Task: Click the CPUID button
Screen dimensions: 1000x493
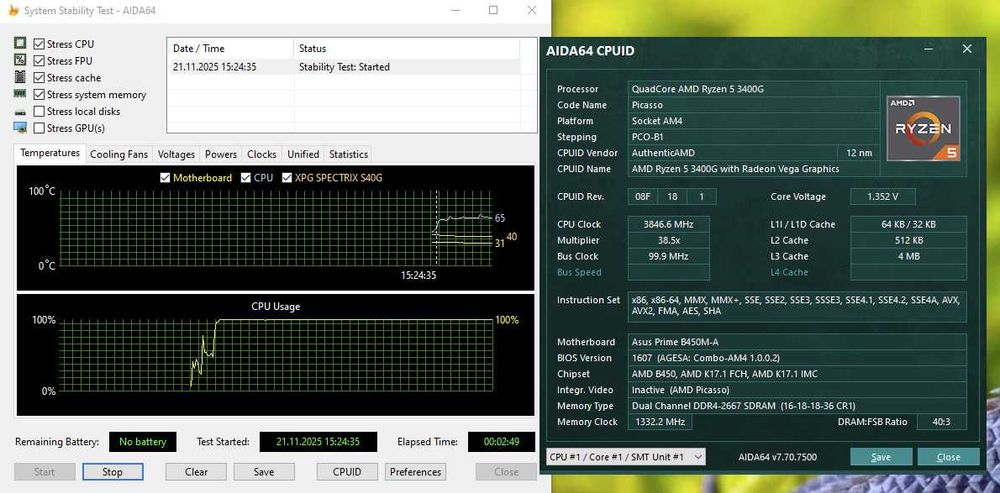Action: (347, 472)
